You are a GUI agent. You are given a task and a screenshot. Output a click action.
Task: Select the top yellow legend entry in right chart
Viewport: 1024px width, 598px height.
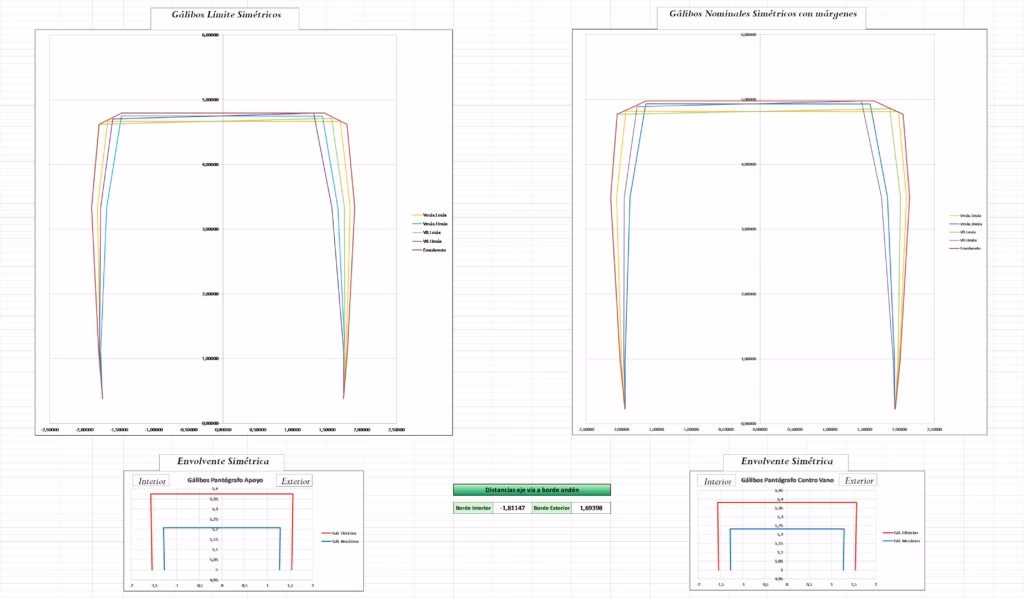pos(970,215)
